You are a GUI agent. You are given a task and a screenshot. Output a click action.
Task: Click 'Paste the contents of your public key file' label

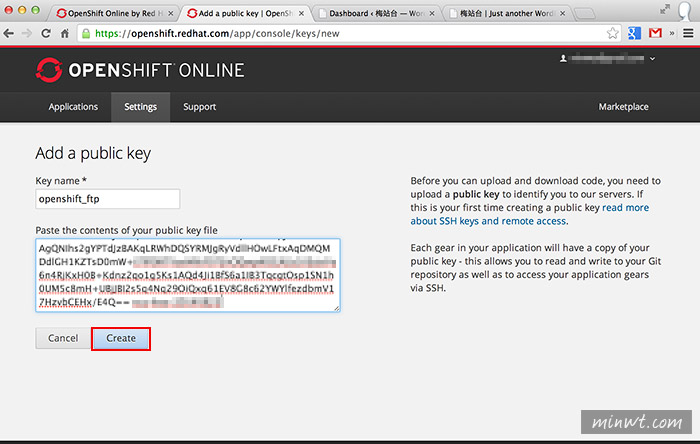tap(126, 230)
